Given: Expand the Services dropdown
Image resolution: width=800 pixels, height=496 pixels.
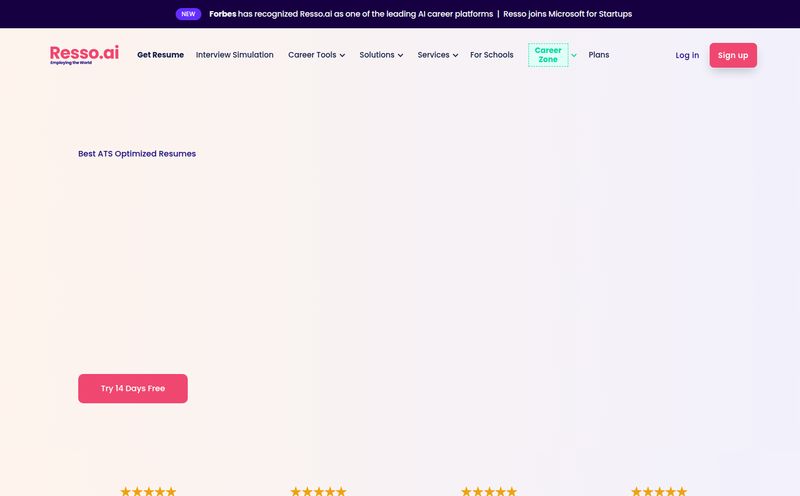Looking at the screenshot, I should pyautogui.click(x=438, y=55).
